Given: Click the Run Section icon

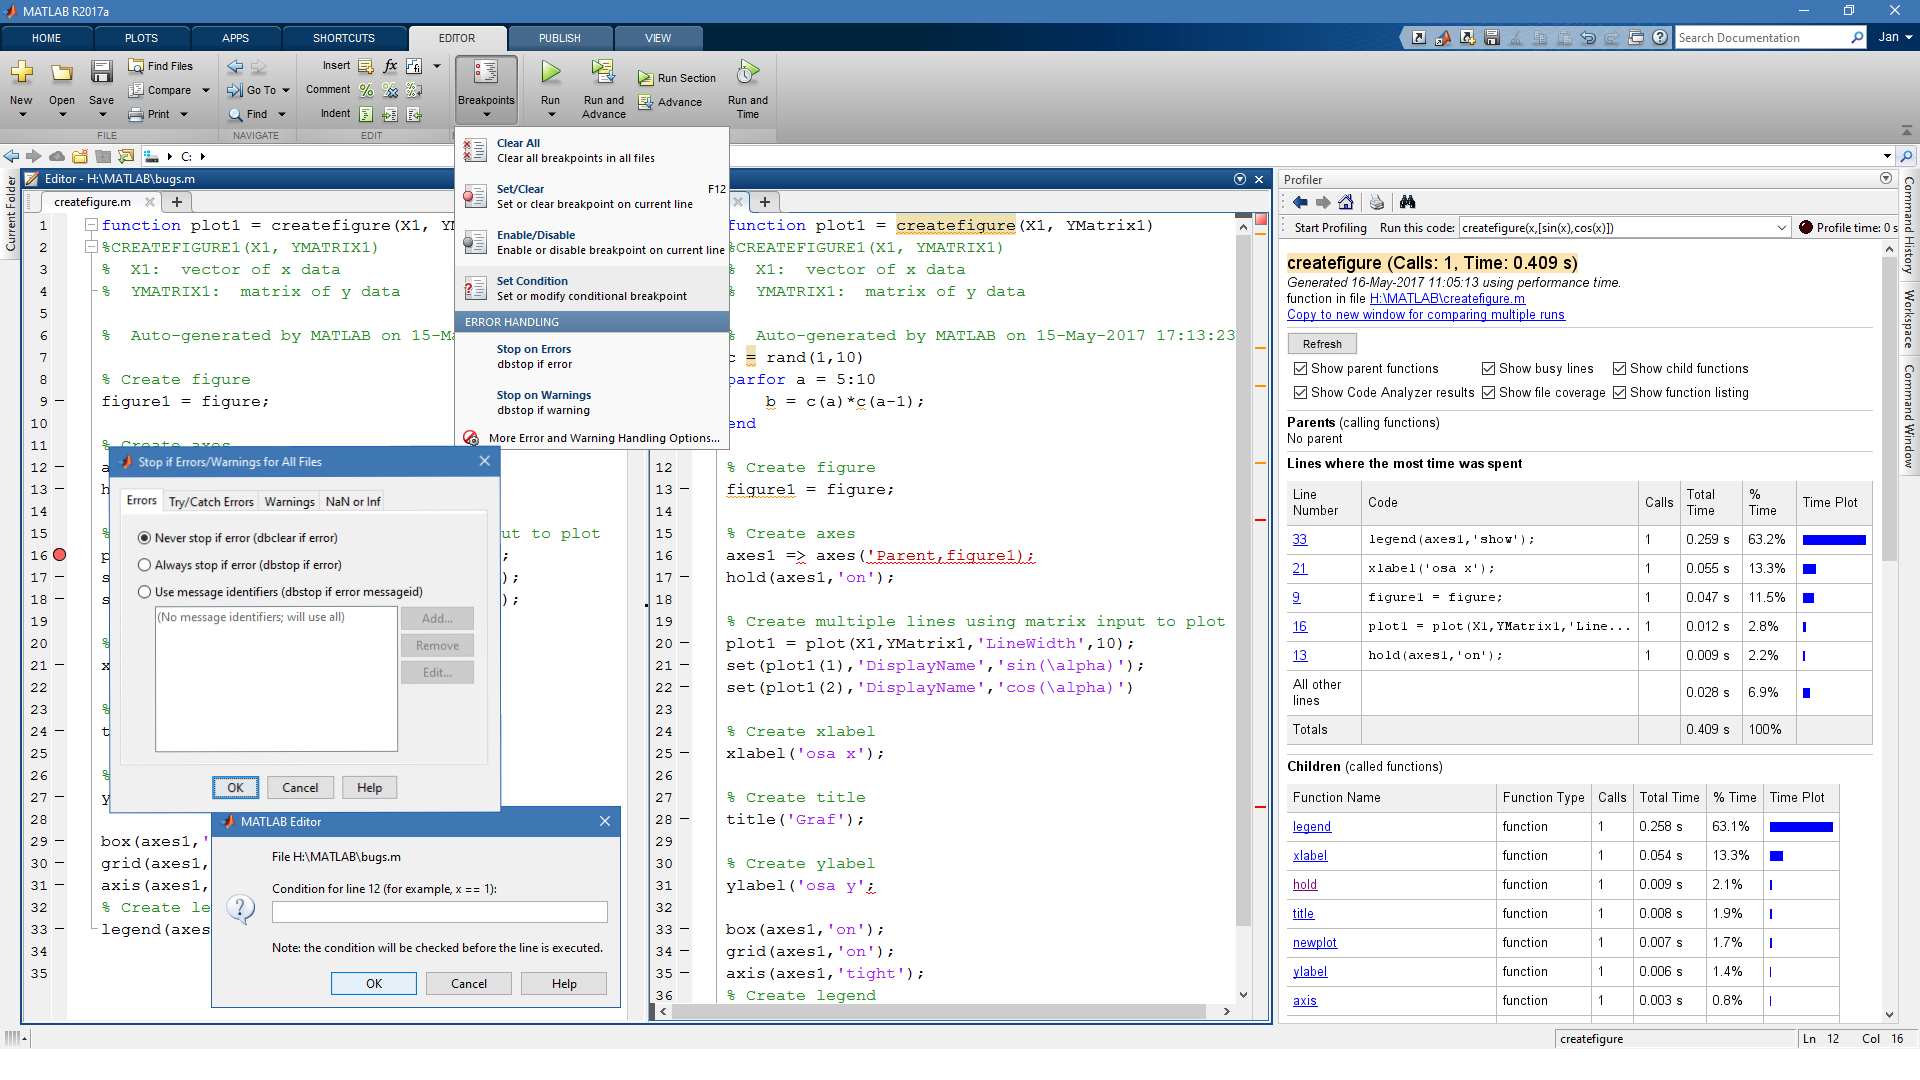Looking at the screenshot, I should tap(645, 78).
